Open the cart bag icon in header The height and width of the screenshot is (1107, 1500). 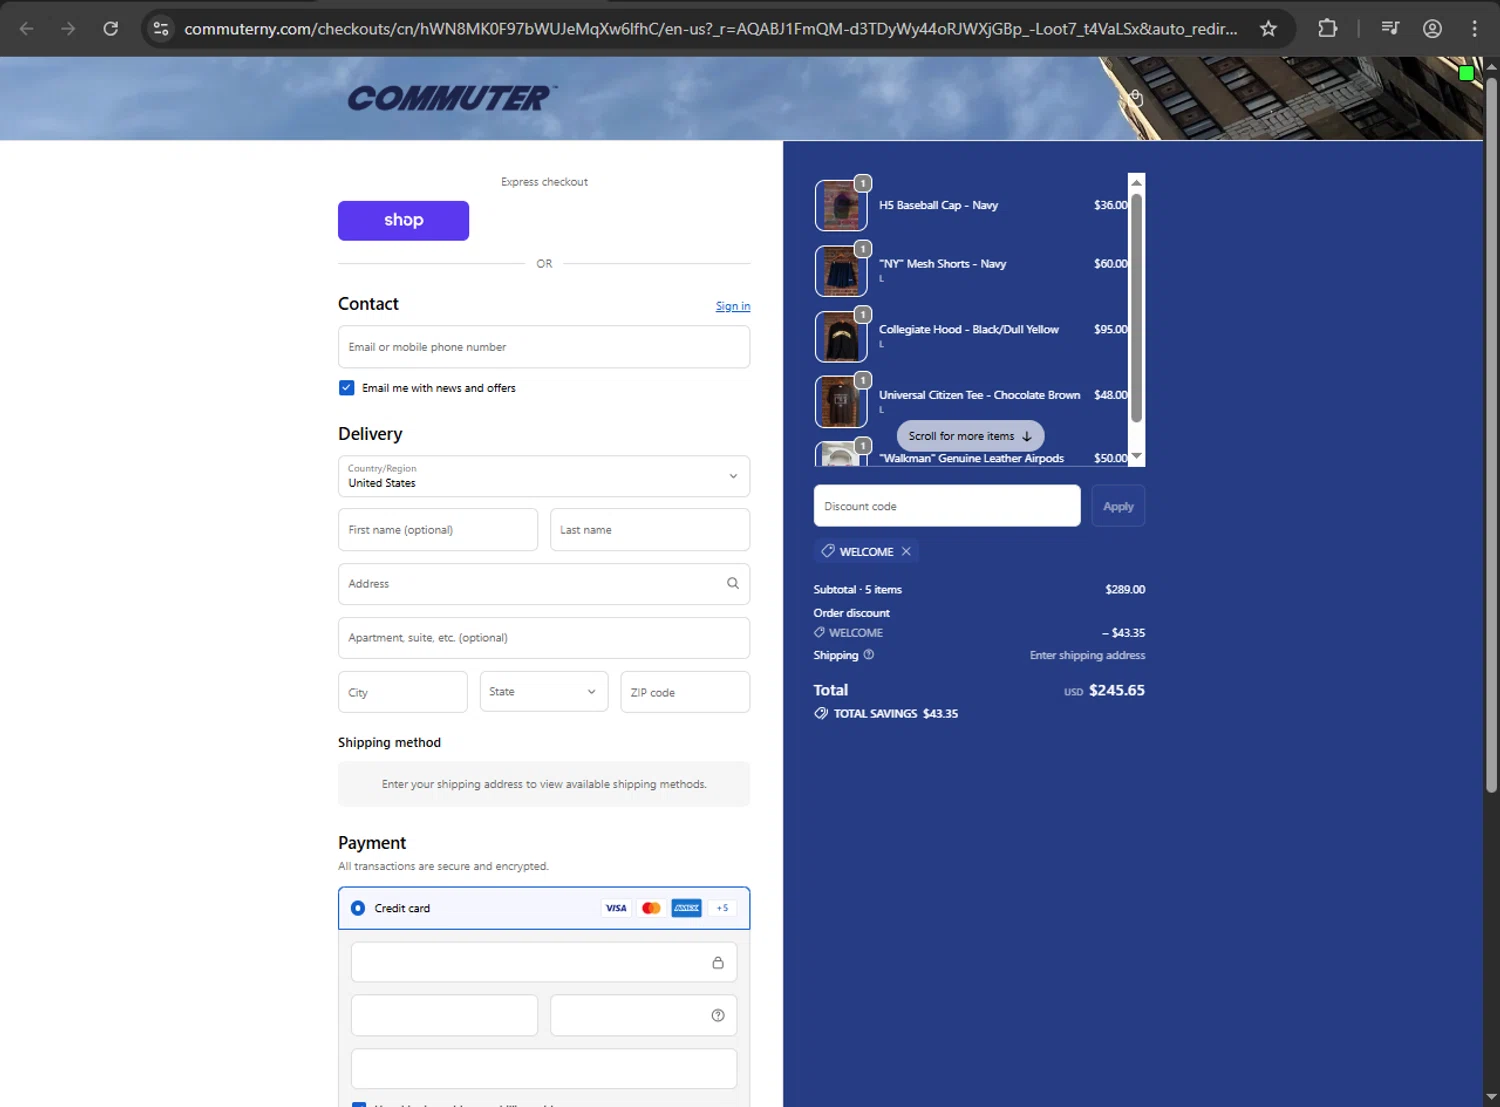[x=1135, y=97]
